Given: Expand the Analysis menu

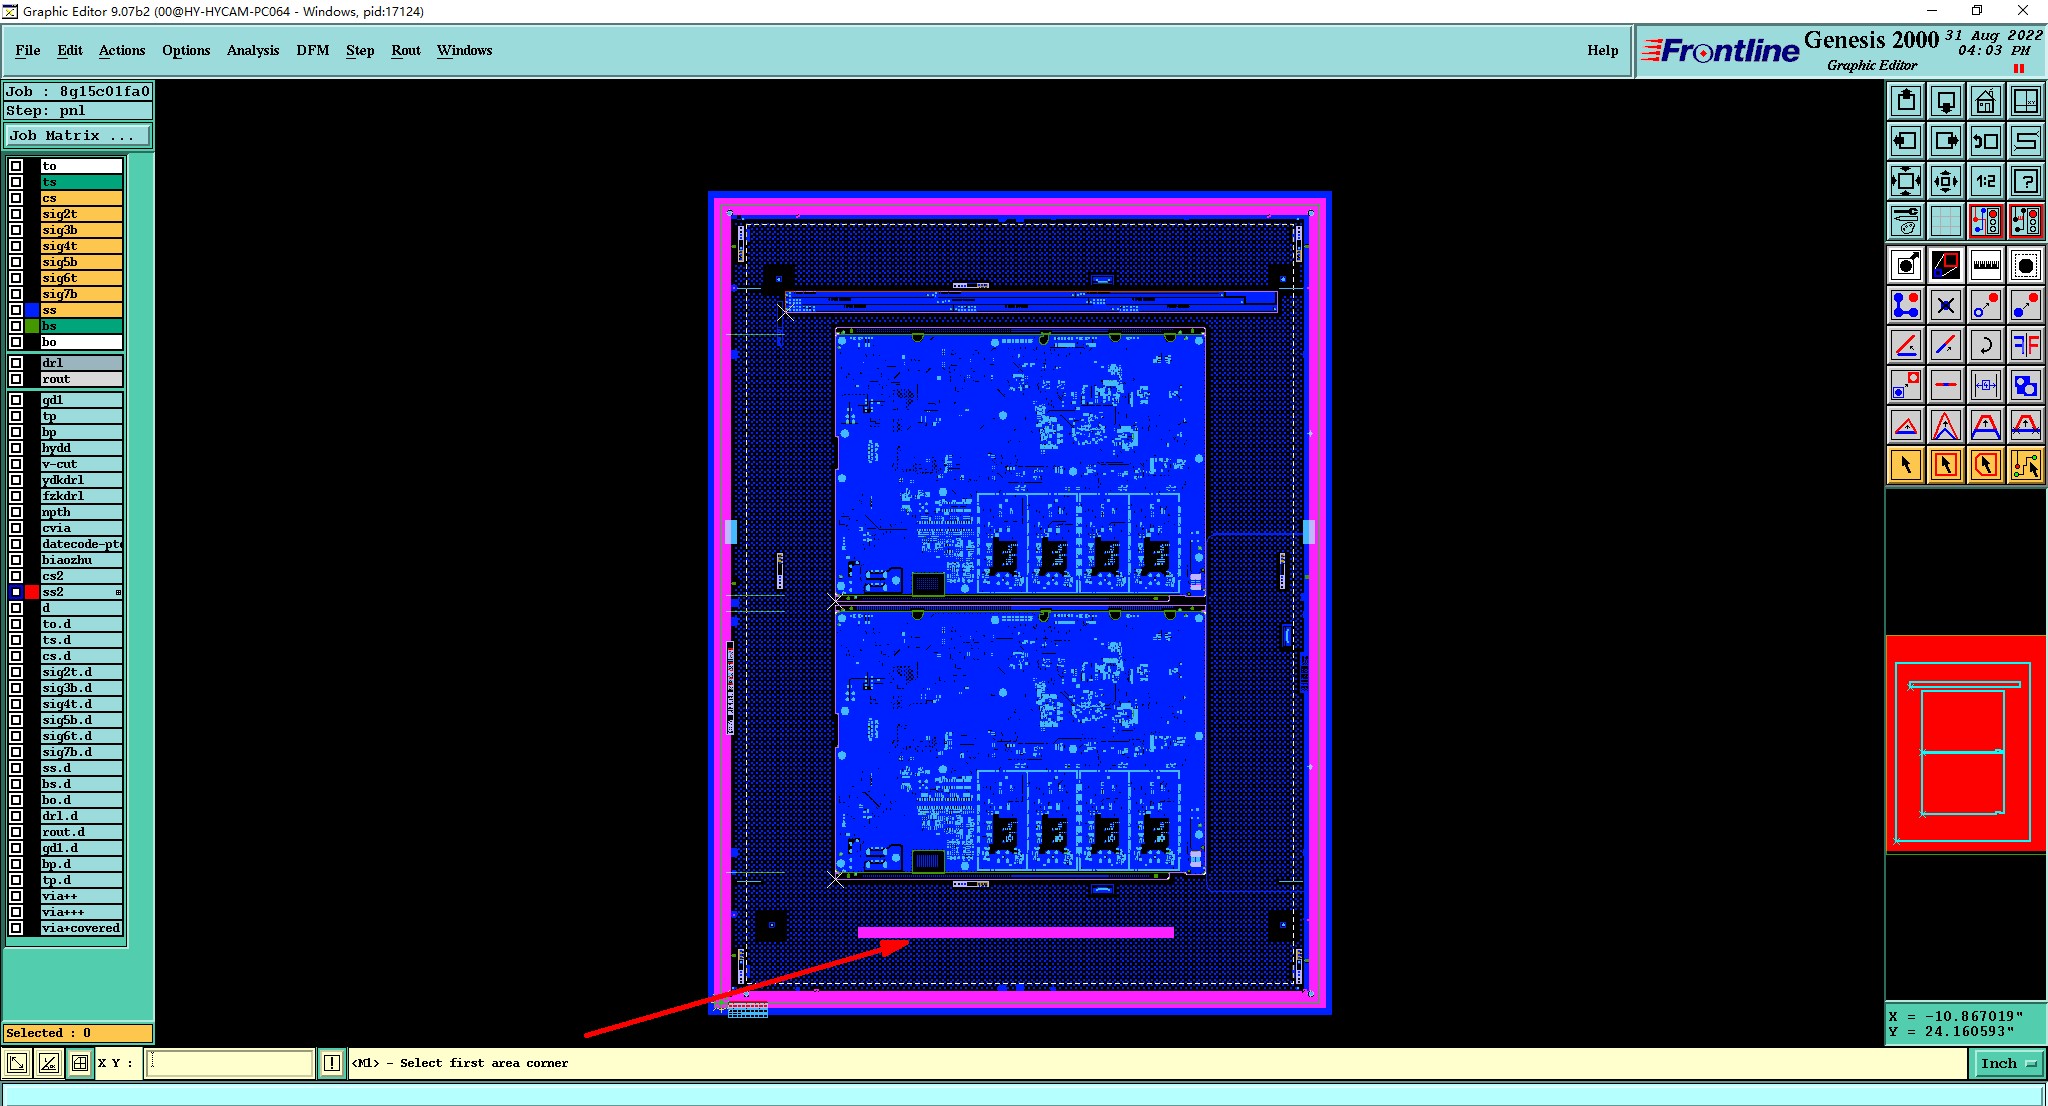Looking at the screenshot, I should (252, 50).
